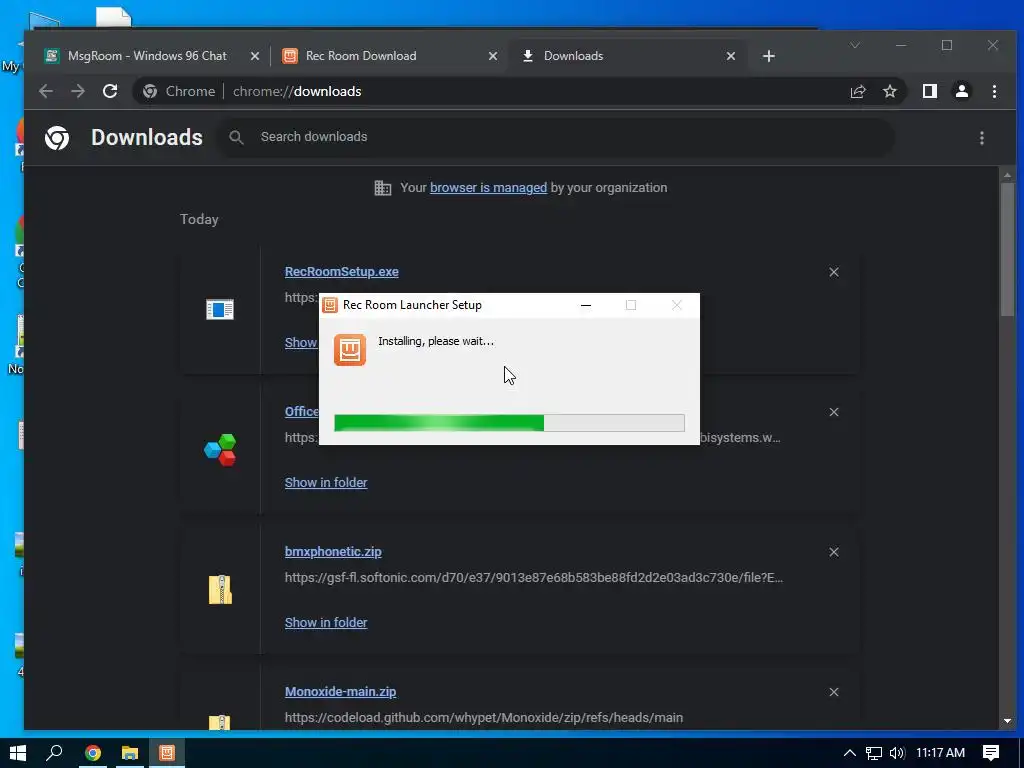This screenshot has width=1024, height=768.
Task: Go back using Chrome's back arrow
Action: tap(46, 91)
